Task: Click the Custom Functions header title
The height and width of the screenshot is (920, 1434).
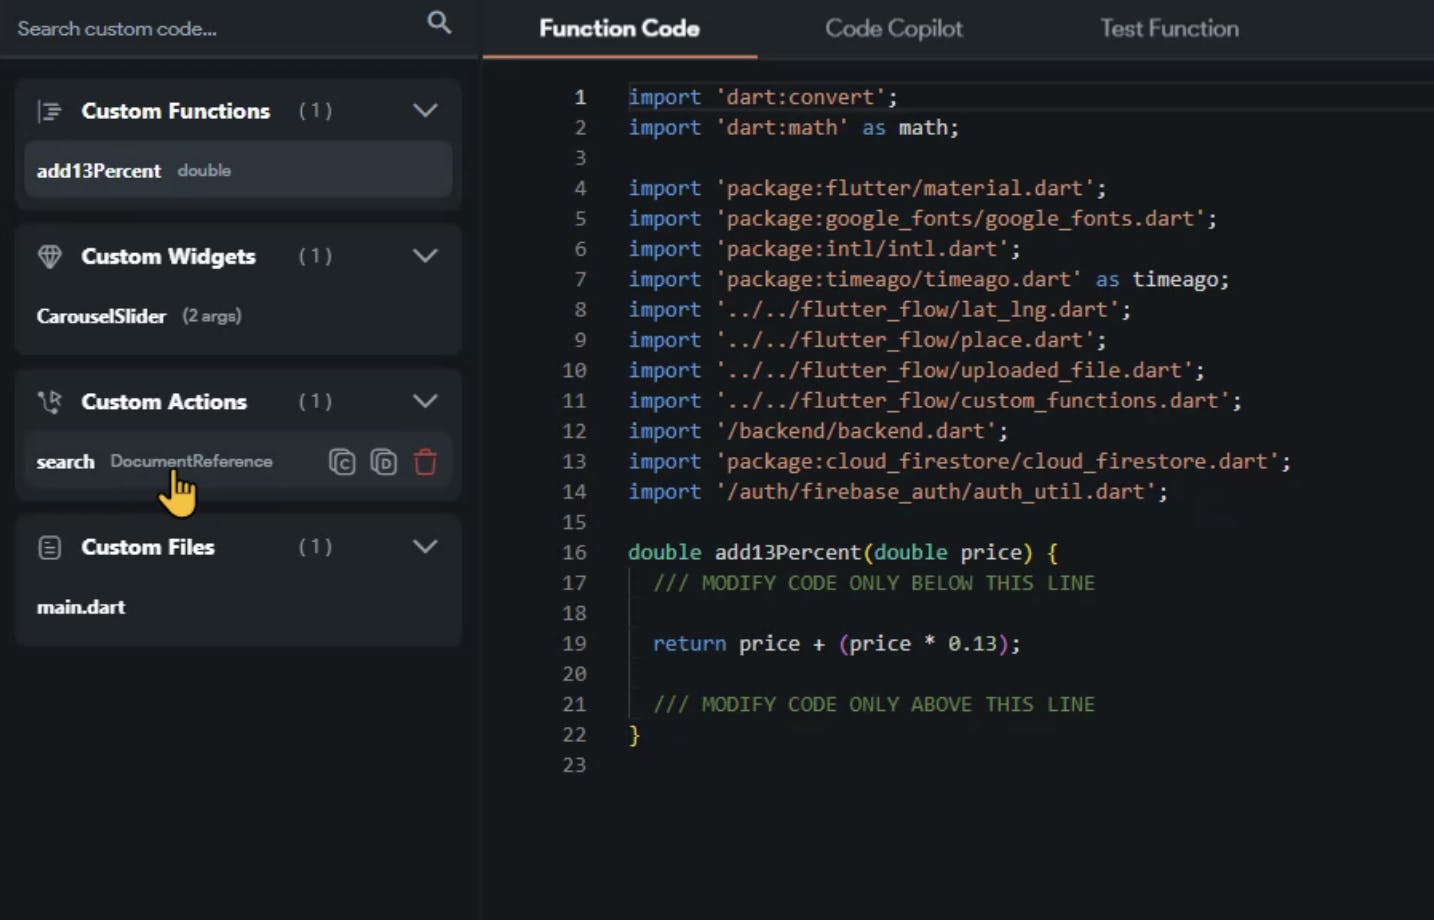Action: pyautogui.click(x=175, y=111)
